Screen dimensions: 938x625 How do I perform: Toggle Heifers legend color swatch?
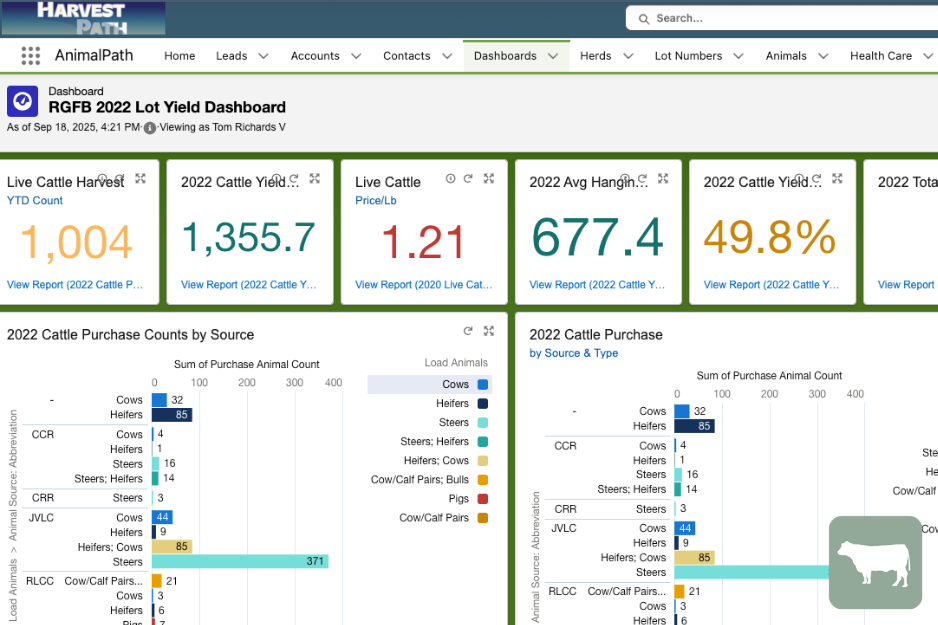pos(483,404)
